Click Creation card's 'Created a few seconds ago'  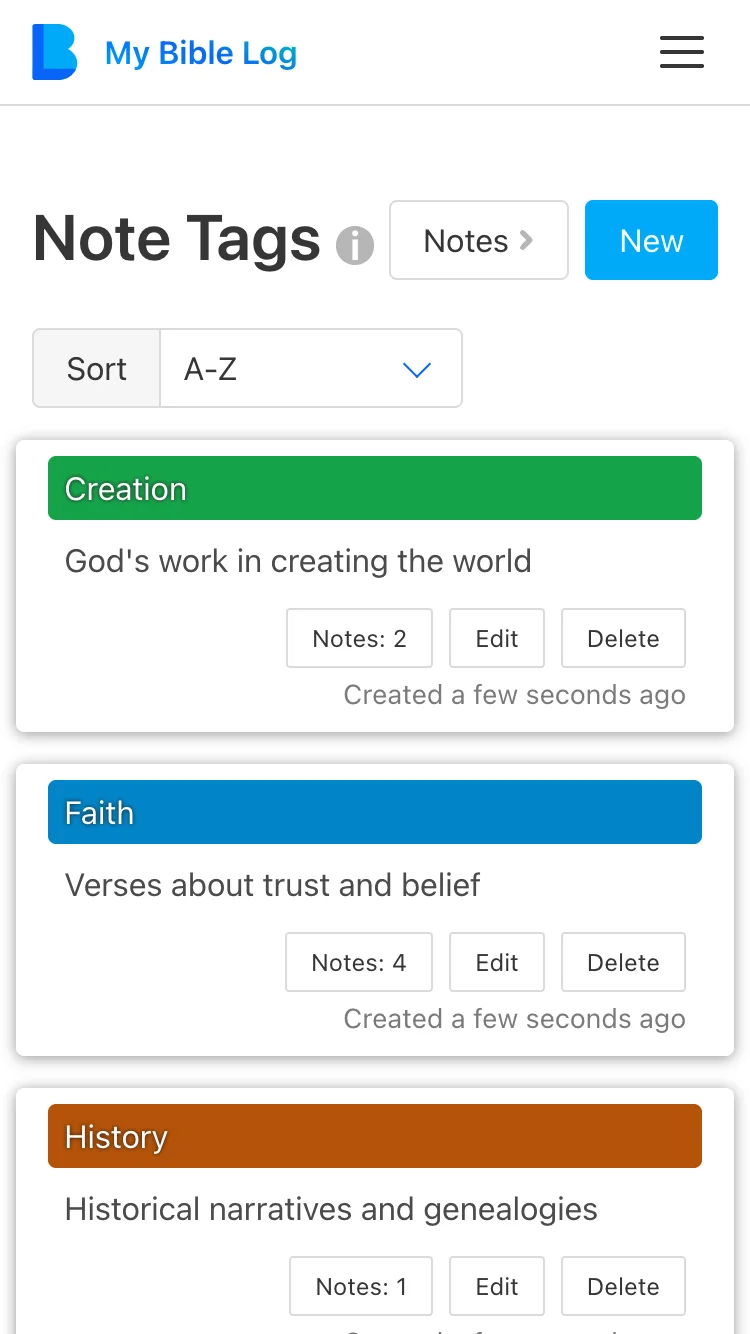(x=515, y=695)
